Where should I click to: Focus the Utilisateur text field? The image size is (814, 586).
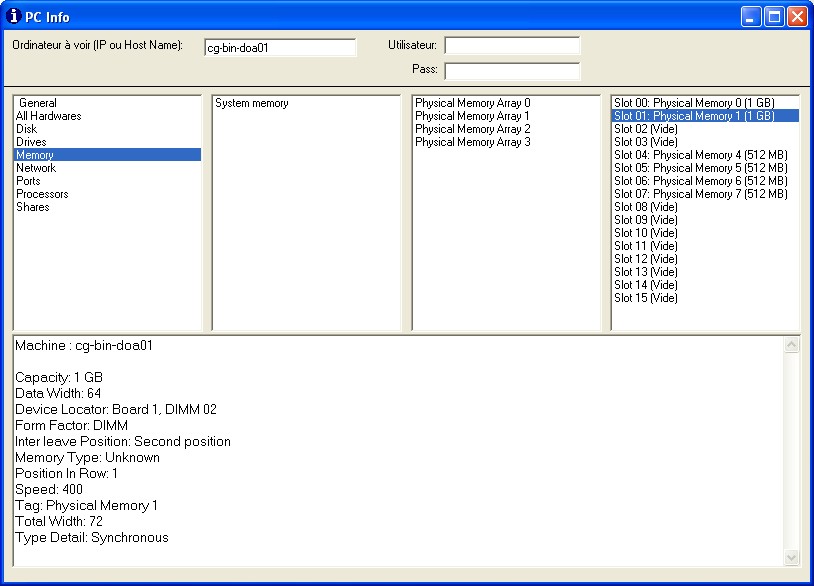tap(512, 46)
